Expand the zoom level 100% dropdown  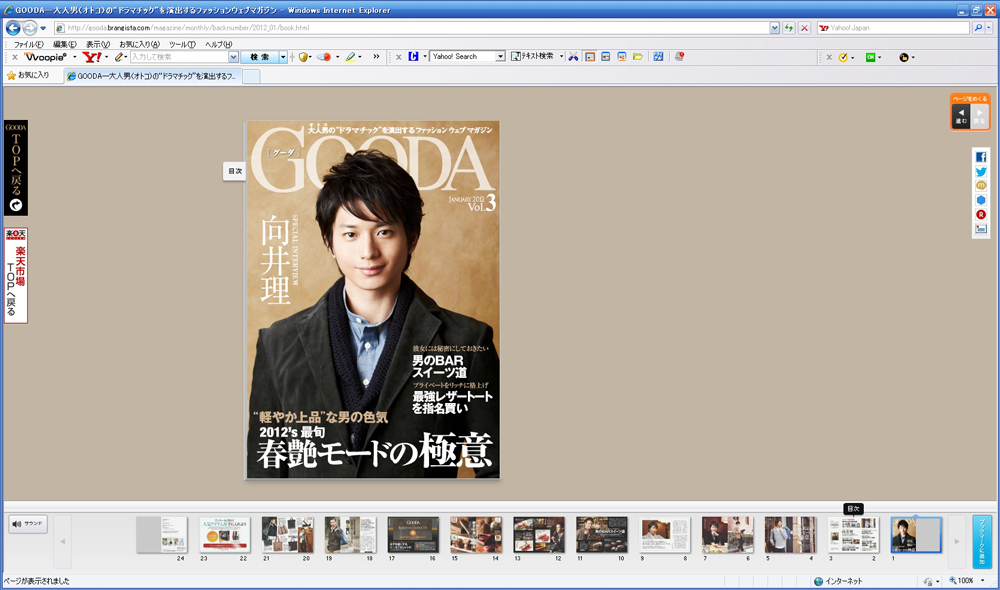(982, 581)
